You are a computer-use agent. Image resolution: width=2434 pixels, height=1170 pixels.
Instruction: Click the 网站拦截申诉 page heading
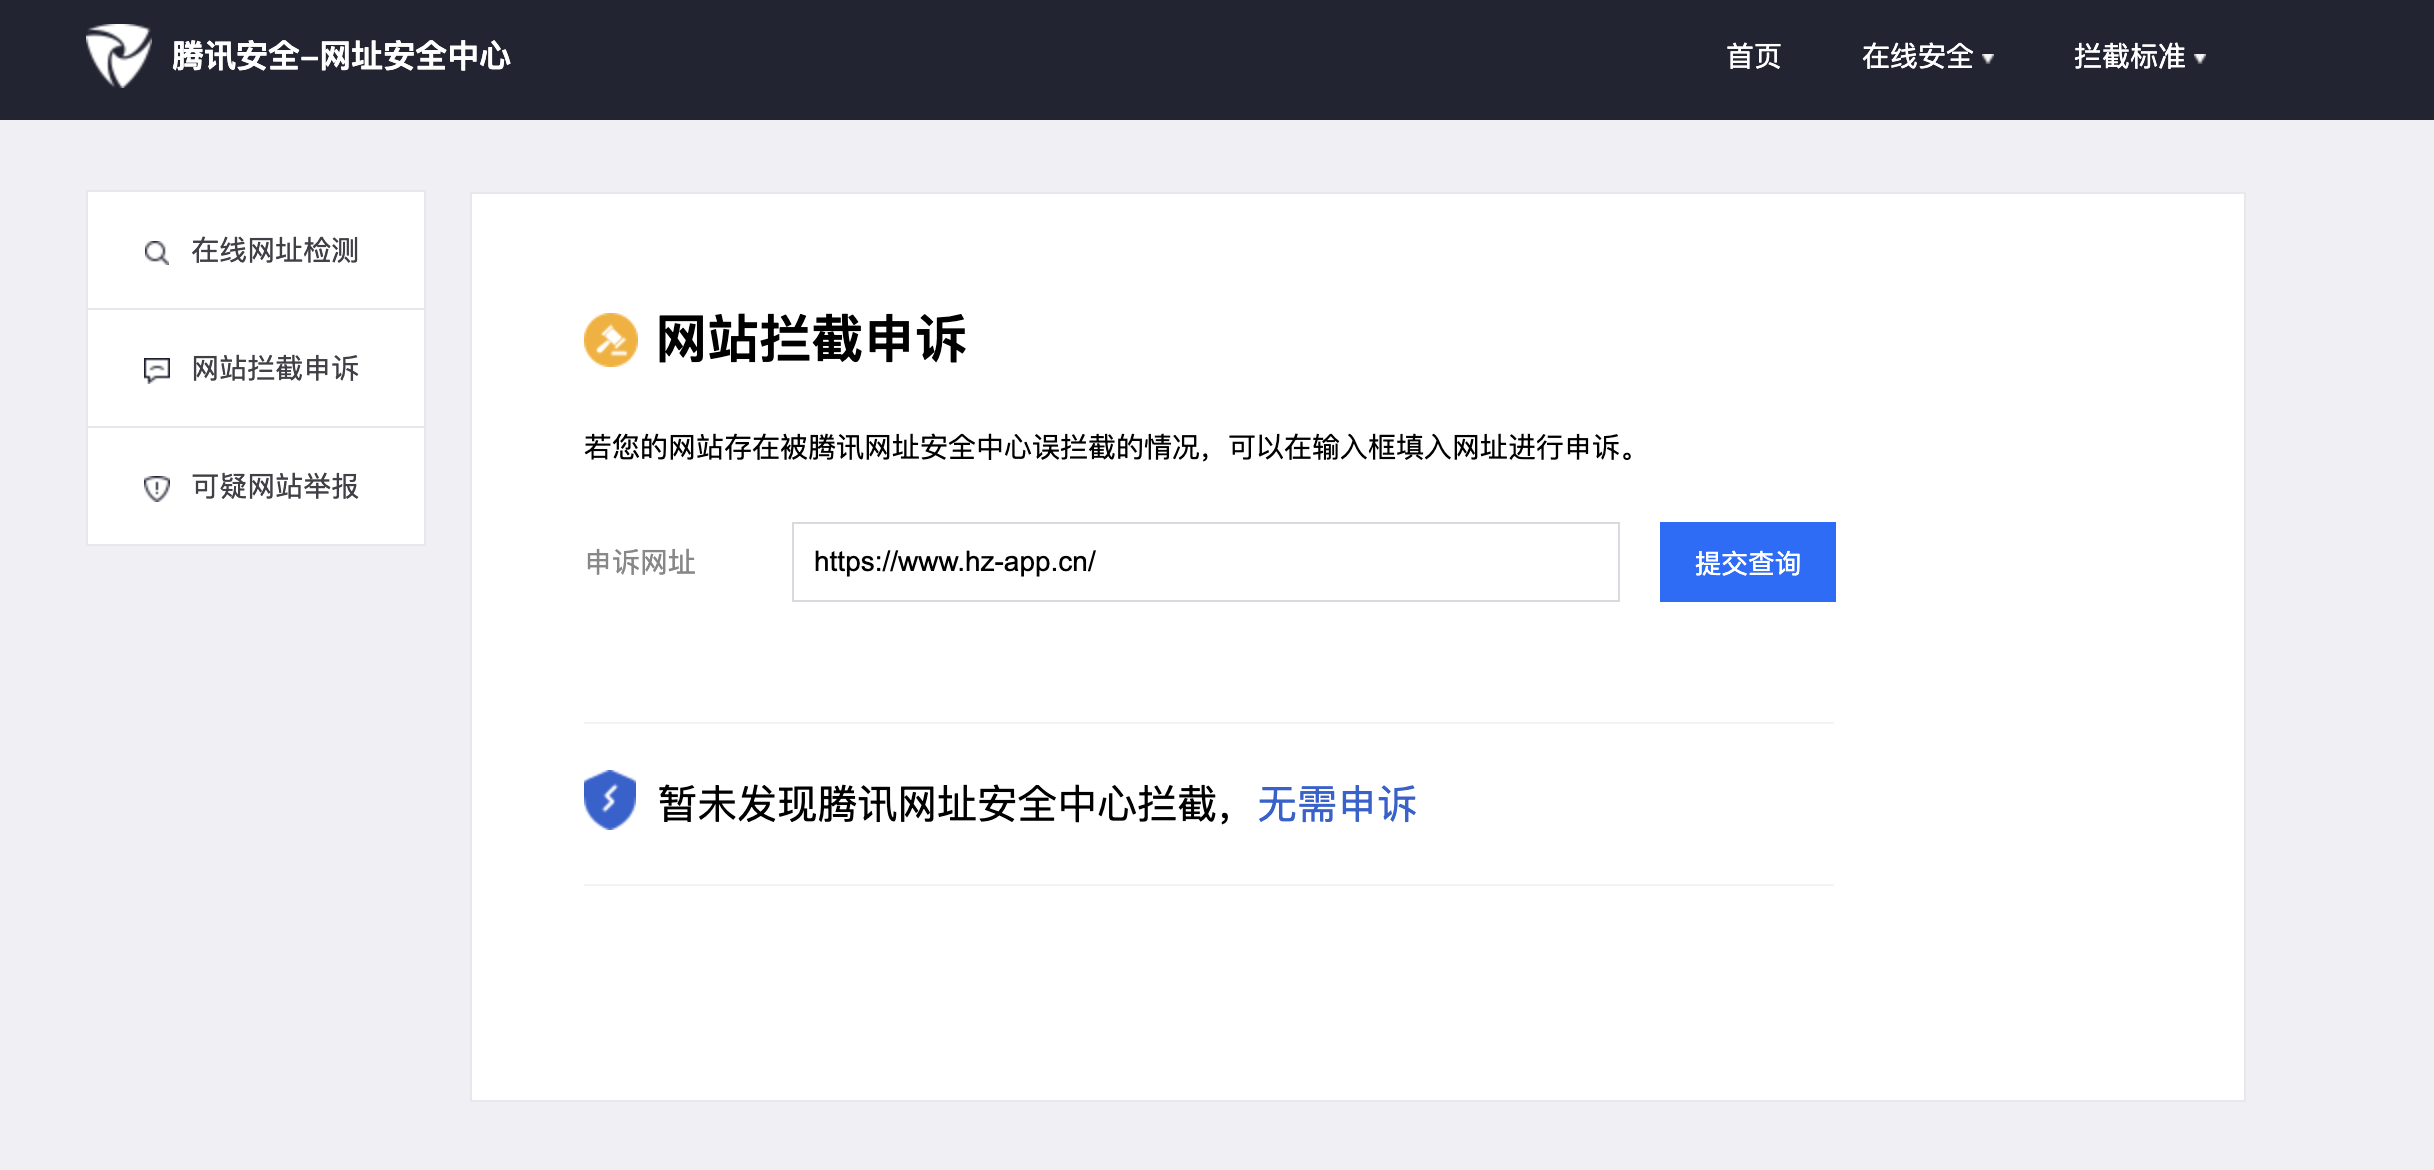(811, 338)
